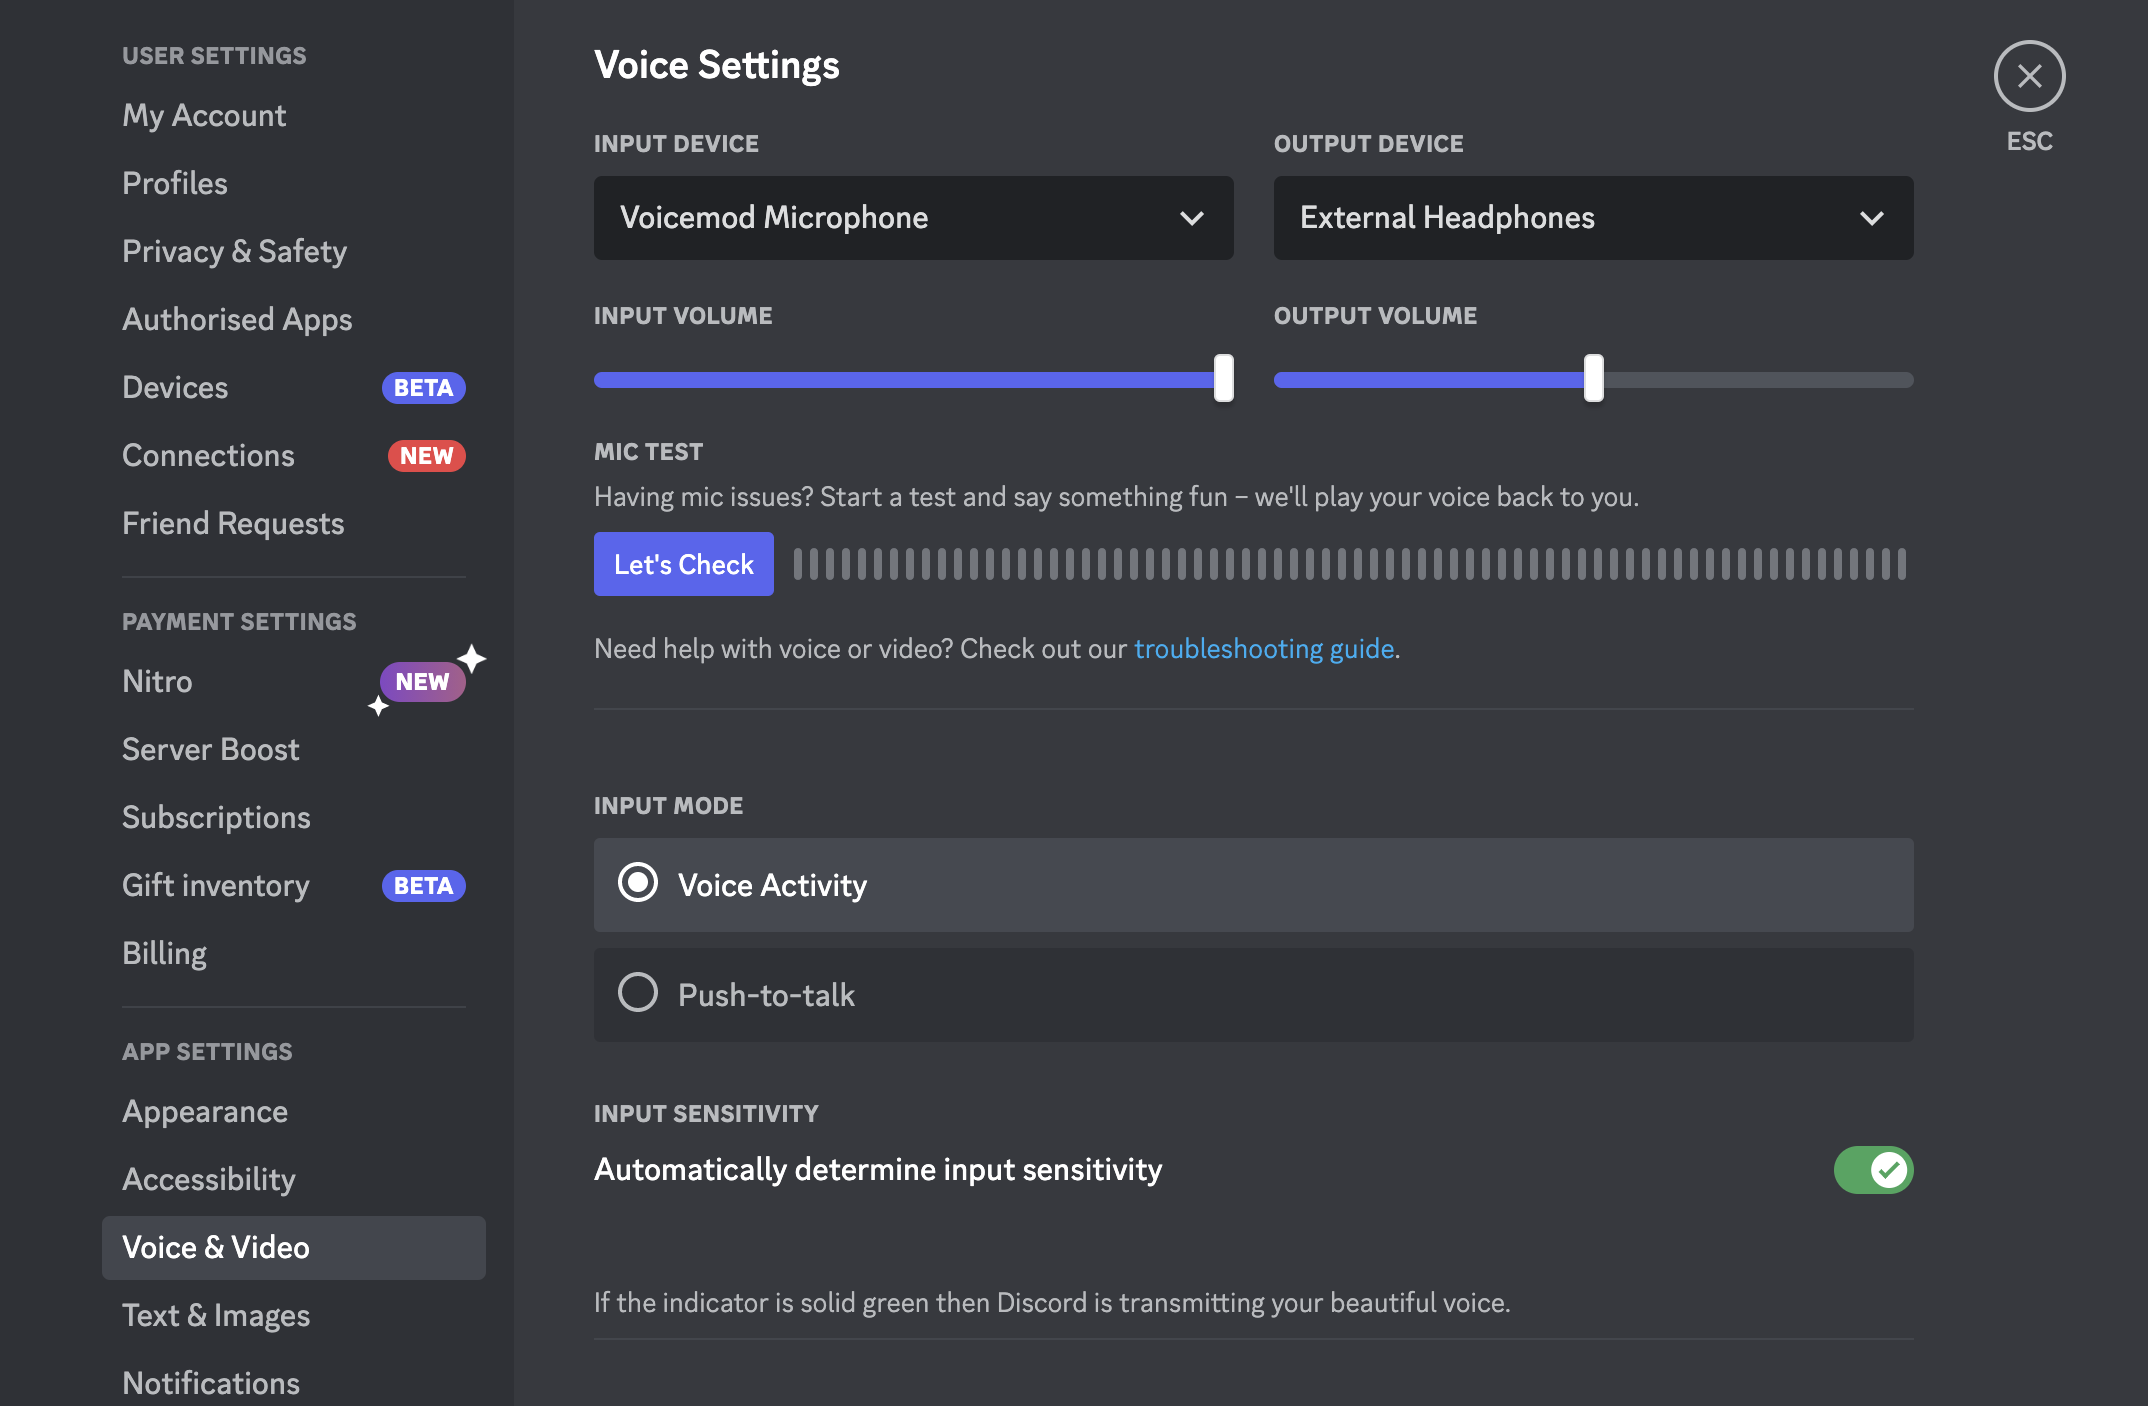Start the mic test with Let's Check
Image resolution: width=2148 pixels, height=1406 pixels.
[683, 563]
